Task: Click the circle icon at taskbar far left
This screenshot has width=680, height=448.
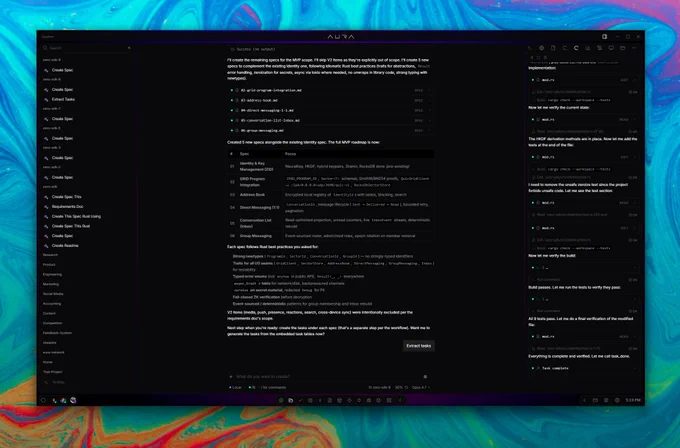Action: (43, 400)
